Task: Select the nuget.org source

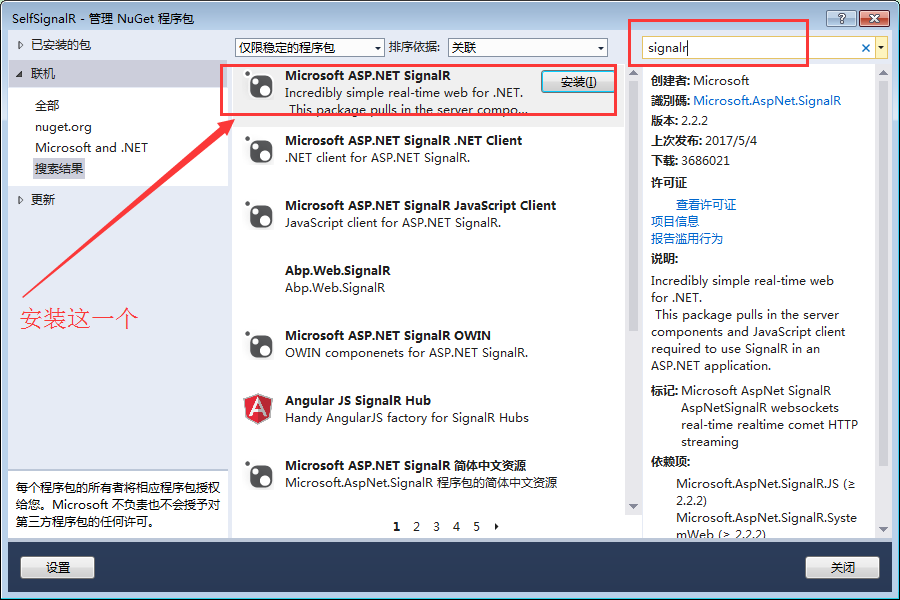Action: click(x=63, y=127)
